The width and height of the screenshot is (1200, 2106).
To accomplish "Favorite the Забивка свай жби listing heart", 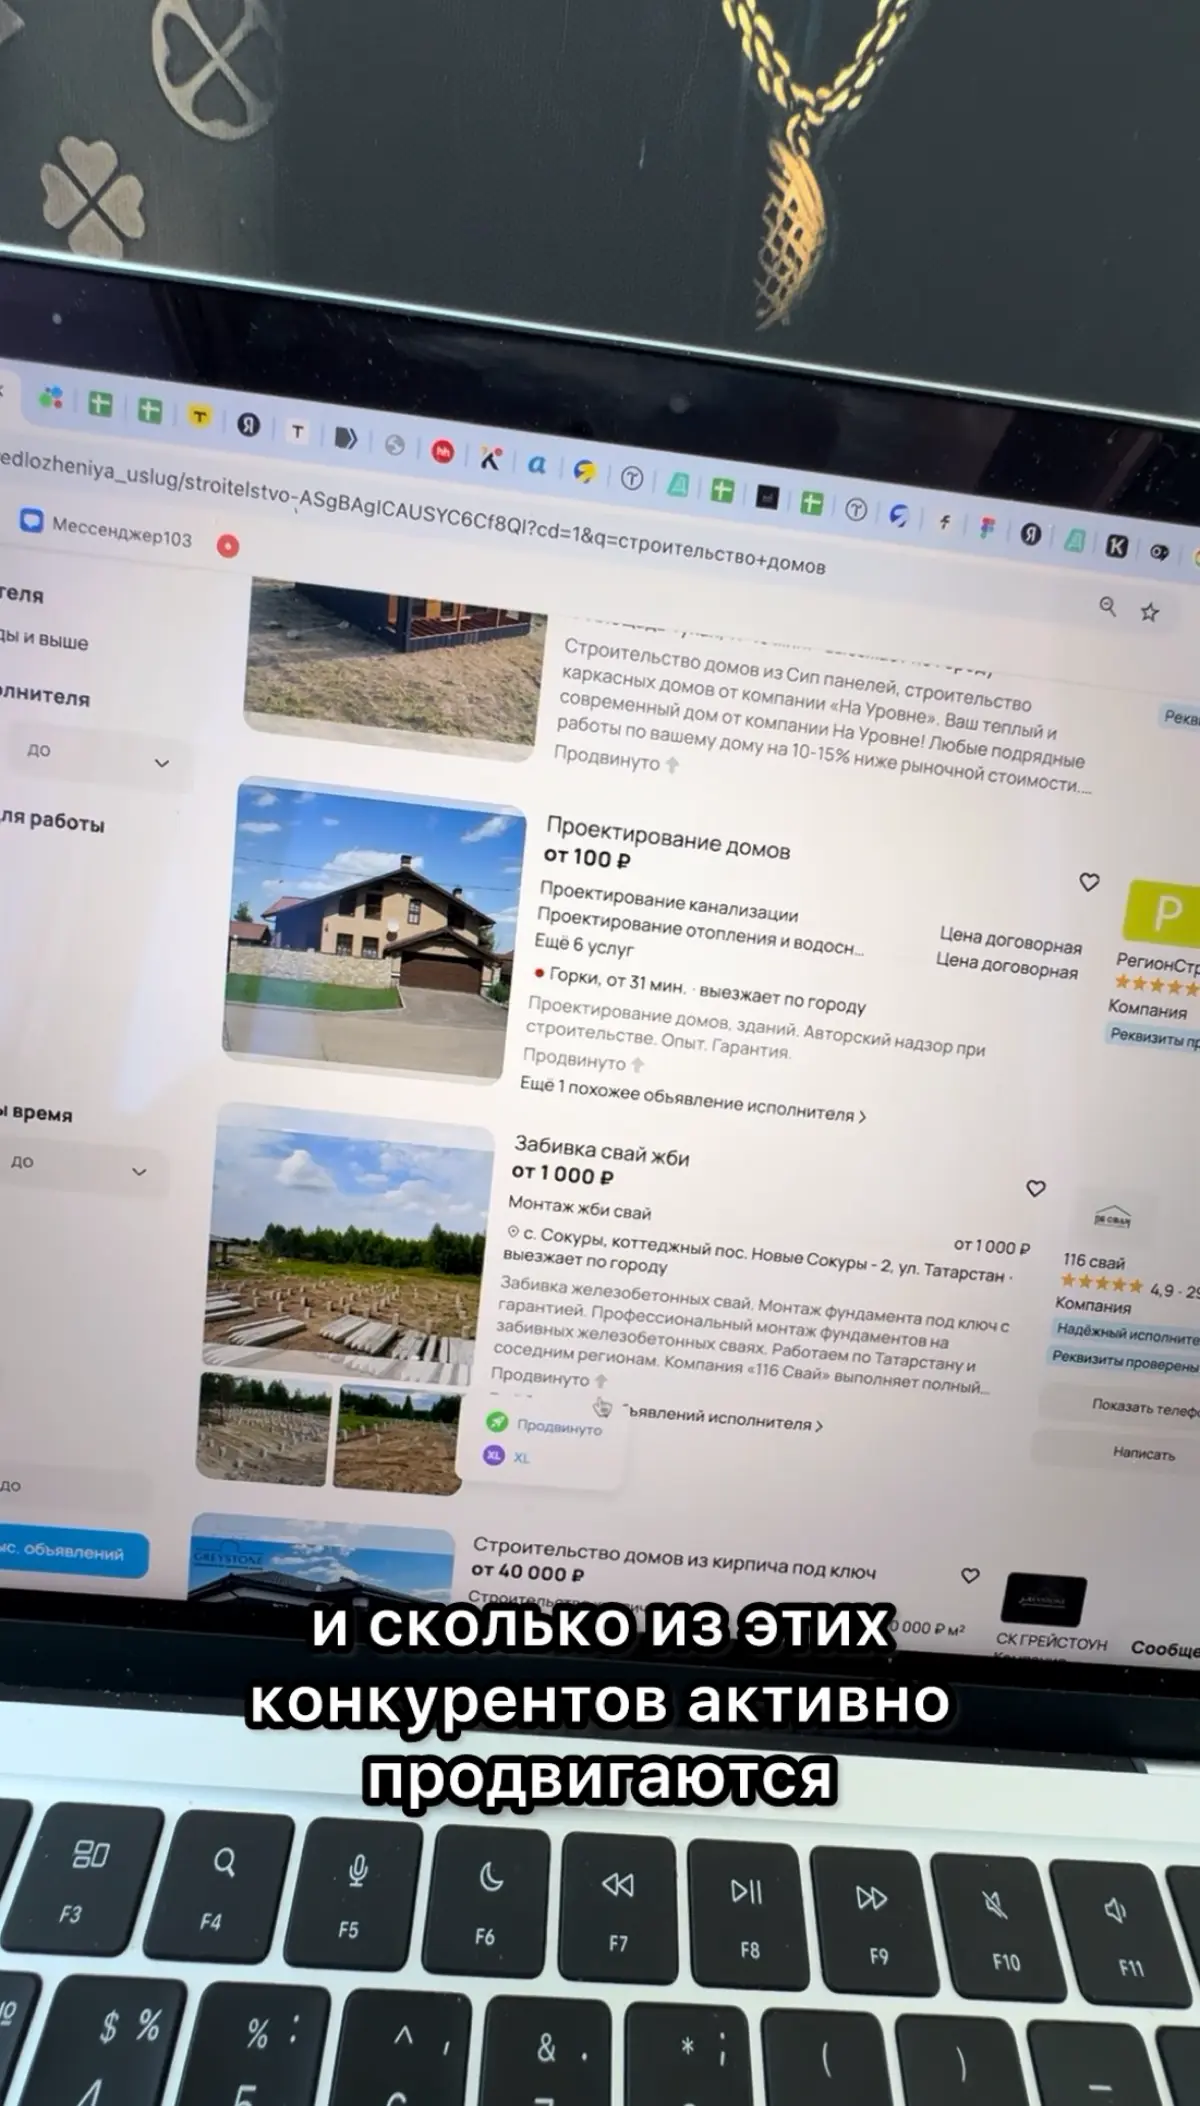I will point(1036,1188).
